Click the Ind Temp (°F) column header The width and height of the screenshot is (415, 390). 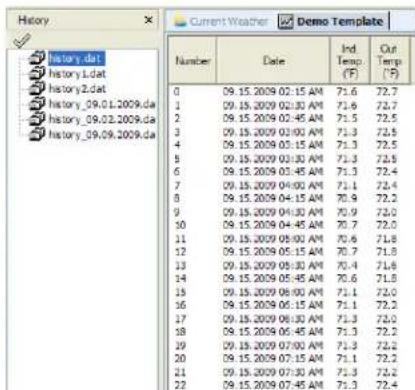(350, 60)
